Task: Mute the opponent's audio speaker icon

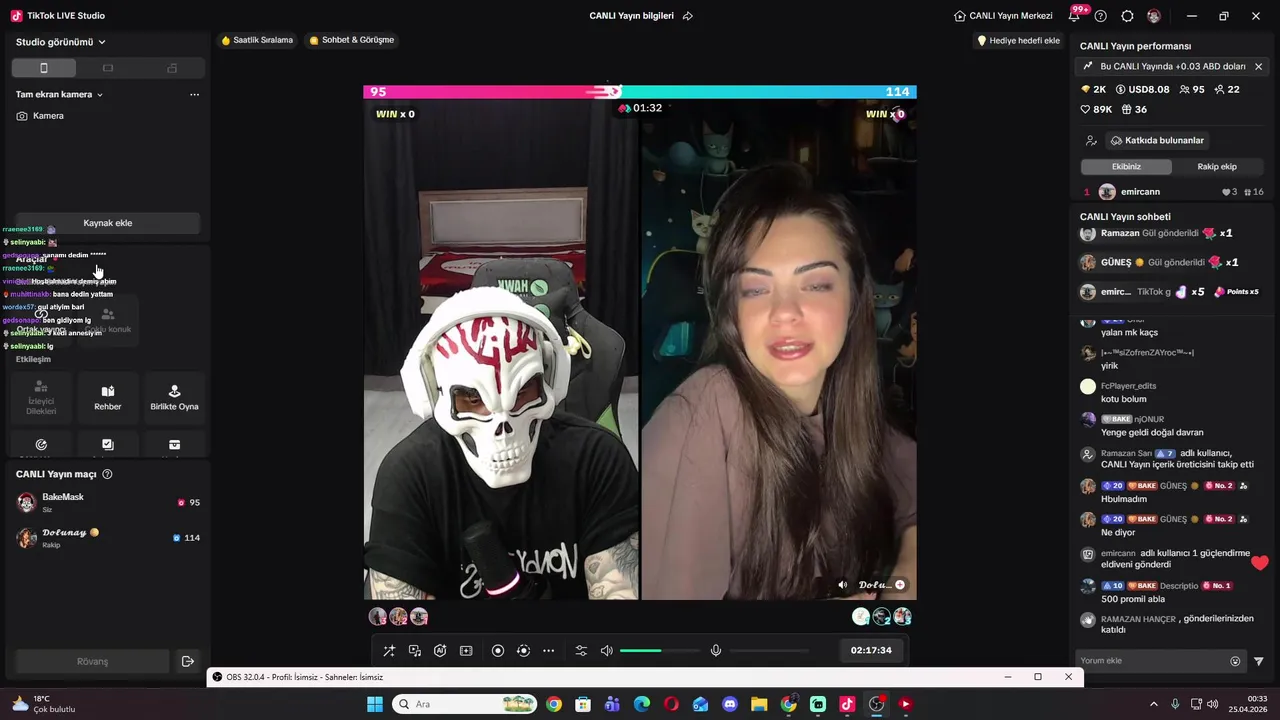Action: tap(842, 585)
